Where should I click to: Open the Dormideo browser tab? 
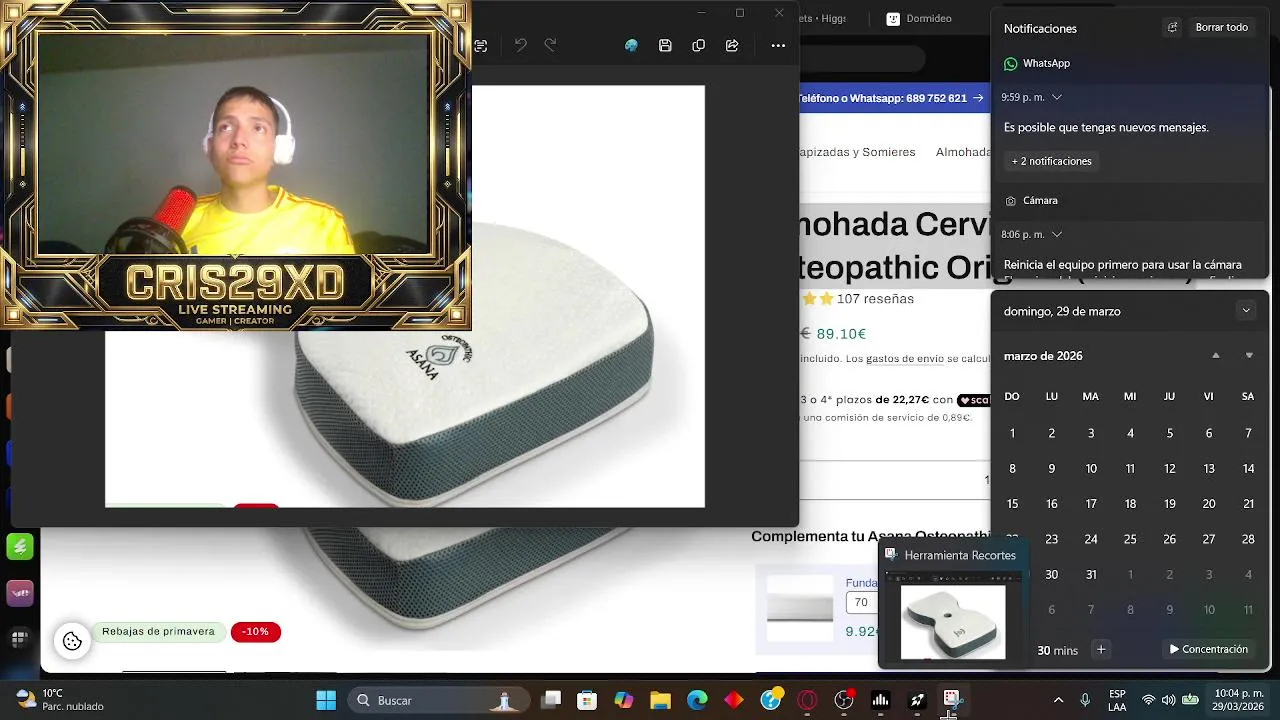click(919, 18)
